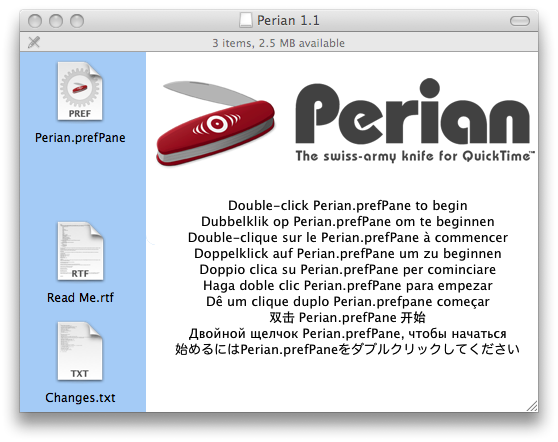This screenshot has width=558, height=442.
Task: Click the French 'Double-clique sur le' line
Action: 348,238
